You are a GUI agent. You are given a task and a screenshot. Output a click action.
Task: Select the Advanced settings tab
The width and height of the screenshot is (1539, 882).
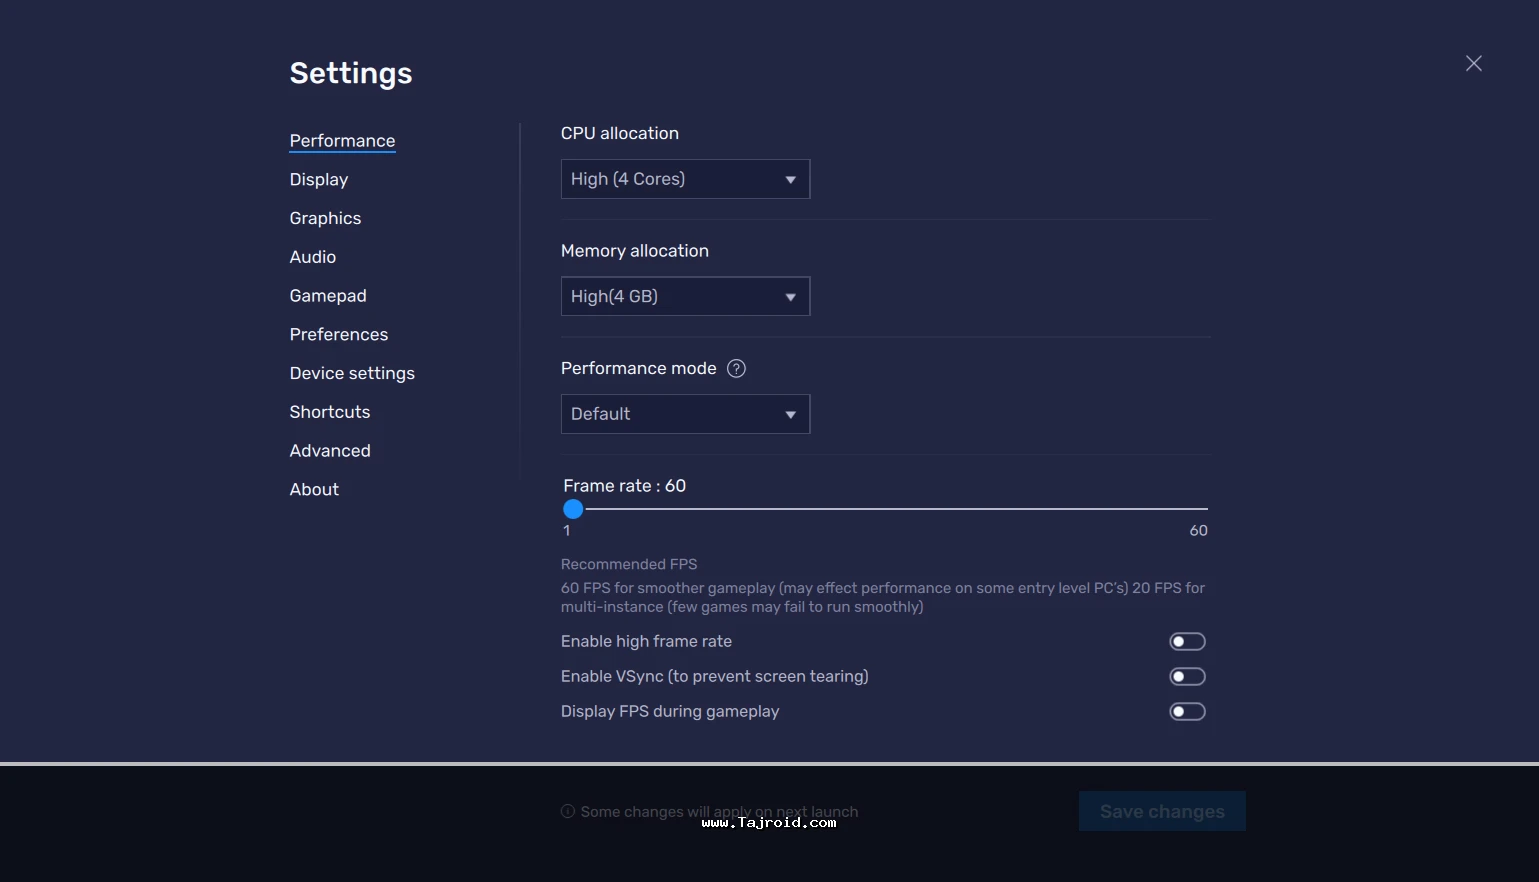click(330, 451)
